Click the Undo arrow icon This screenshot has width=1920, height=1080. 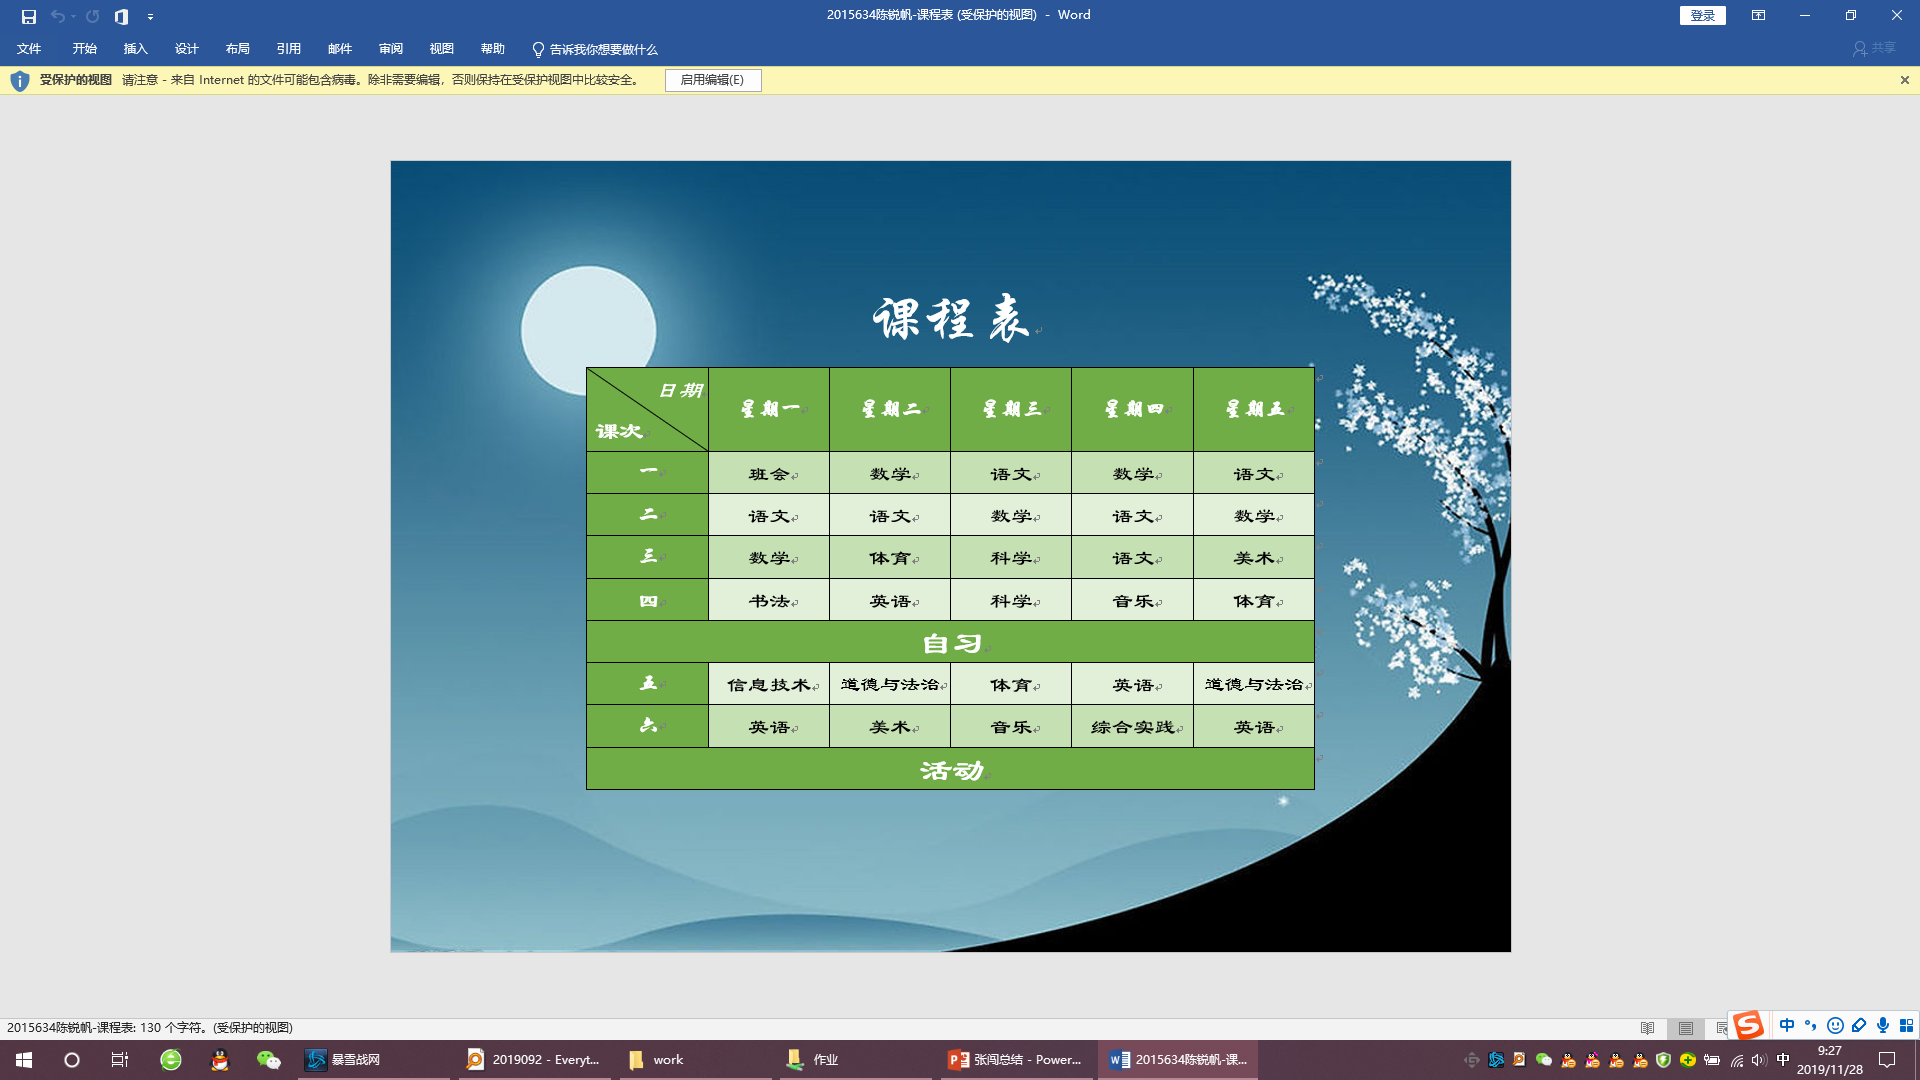[x=57, y=16]
